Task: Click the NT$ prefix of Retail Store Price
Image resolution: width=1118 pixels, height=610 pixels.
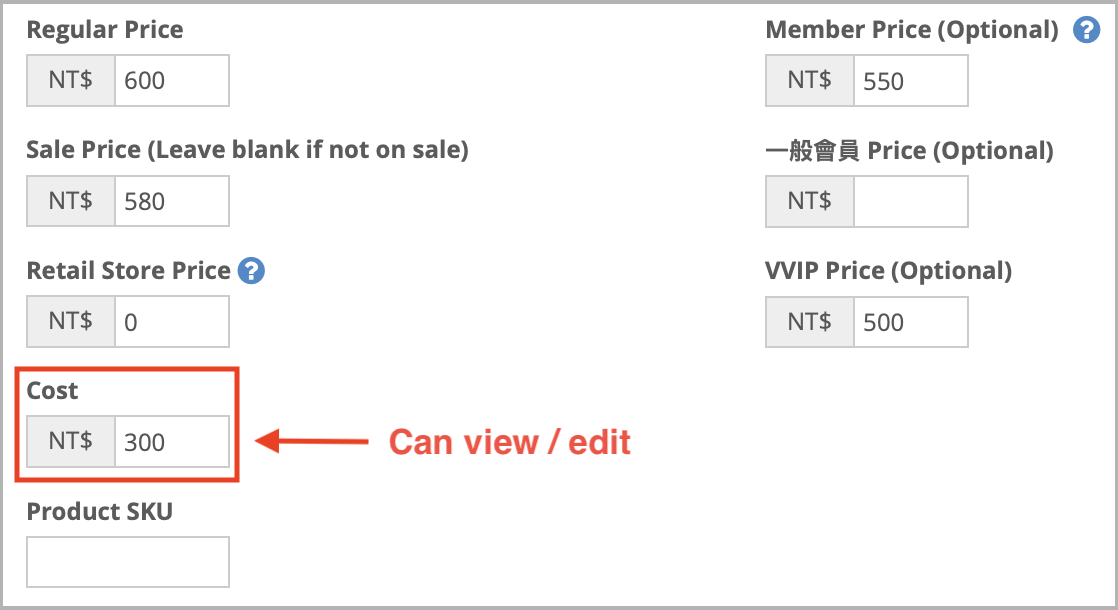Action: [71, 322]
